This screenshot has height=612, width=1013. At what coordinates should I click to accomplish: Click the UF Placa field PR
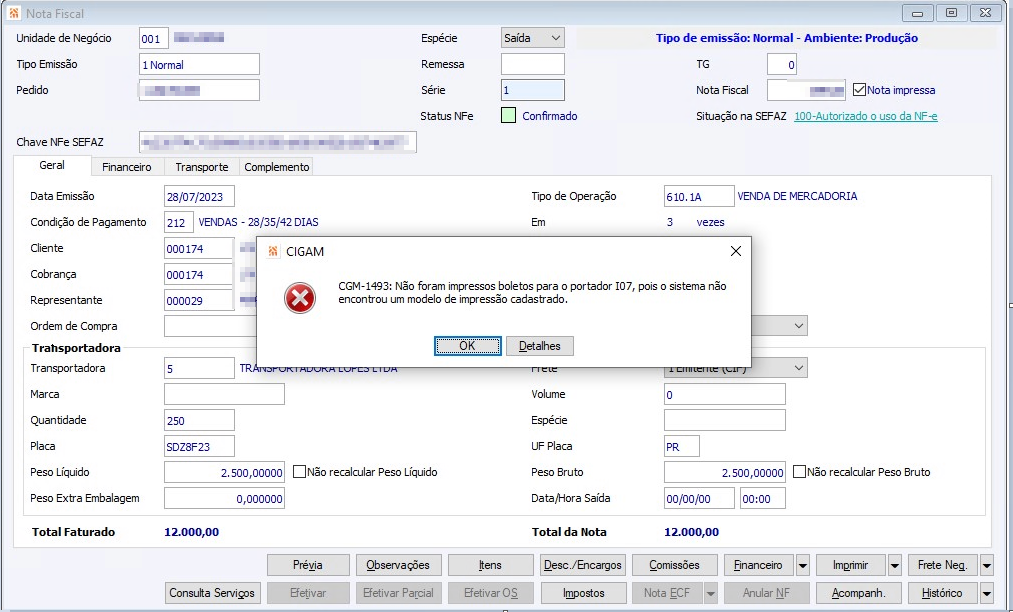click(x=682, y=446)
